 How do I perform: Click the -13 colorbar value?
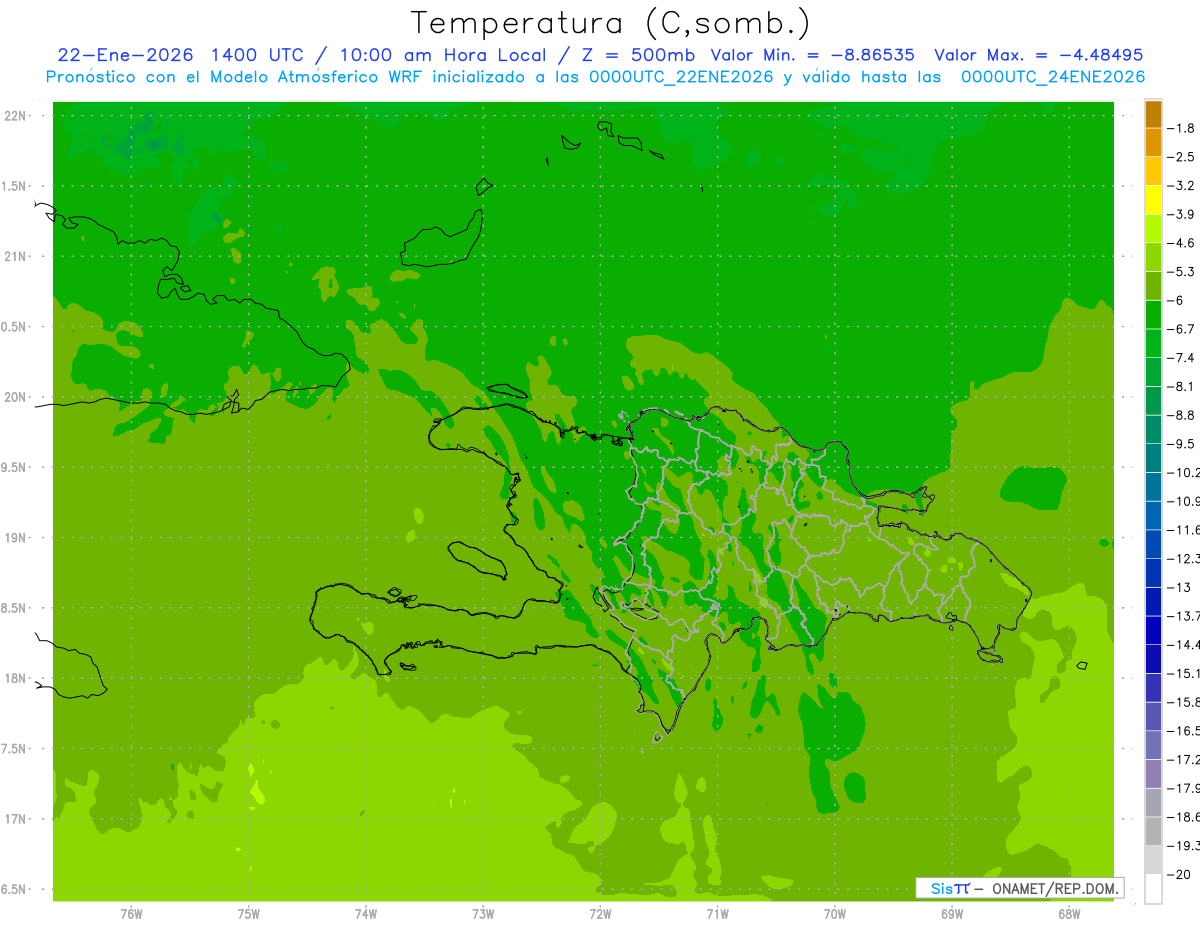[1179, 587]
